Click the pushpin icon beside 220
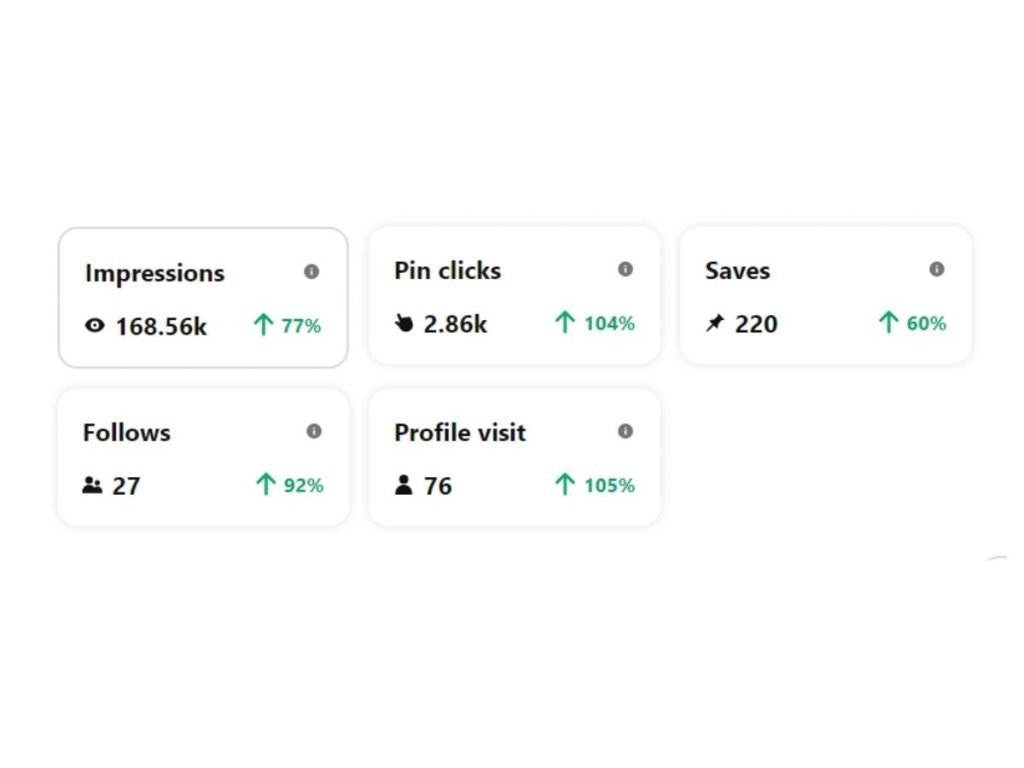 tap(715, 323)
